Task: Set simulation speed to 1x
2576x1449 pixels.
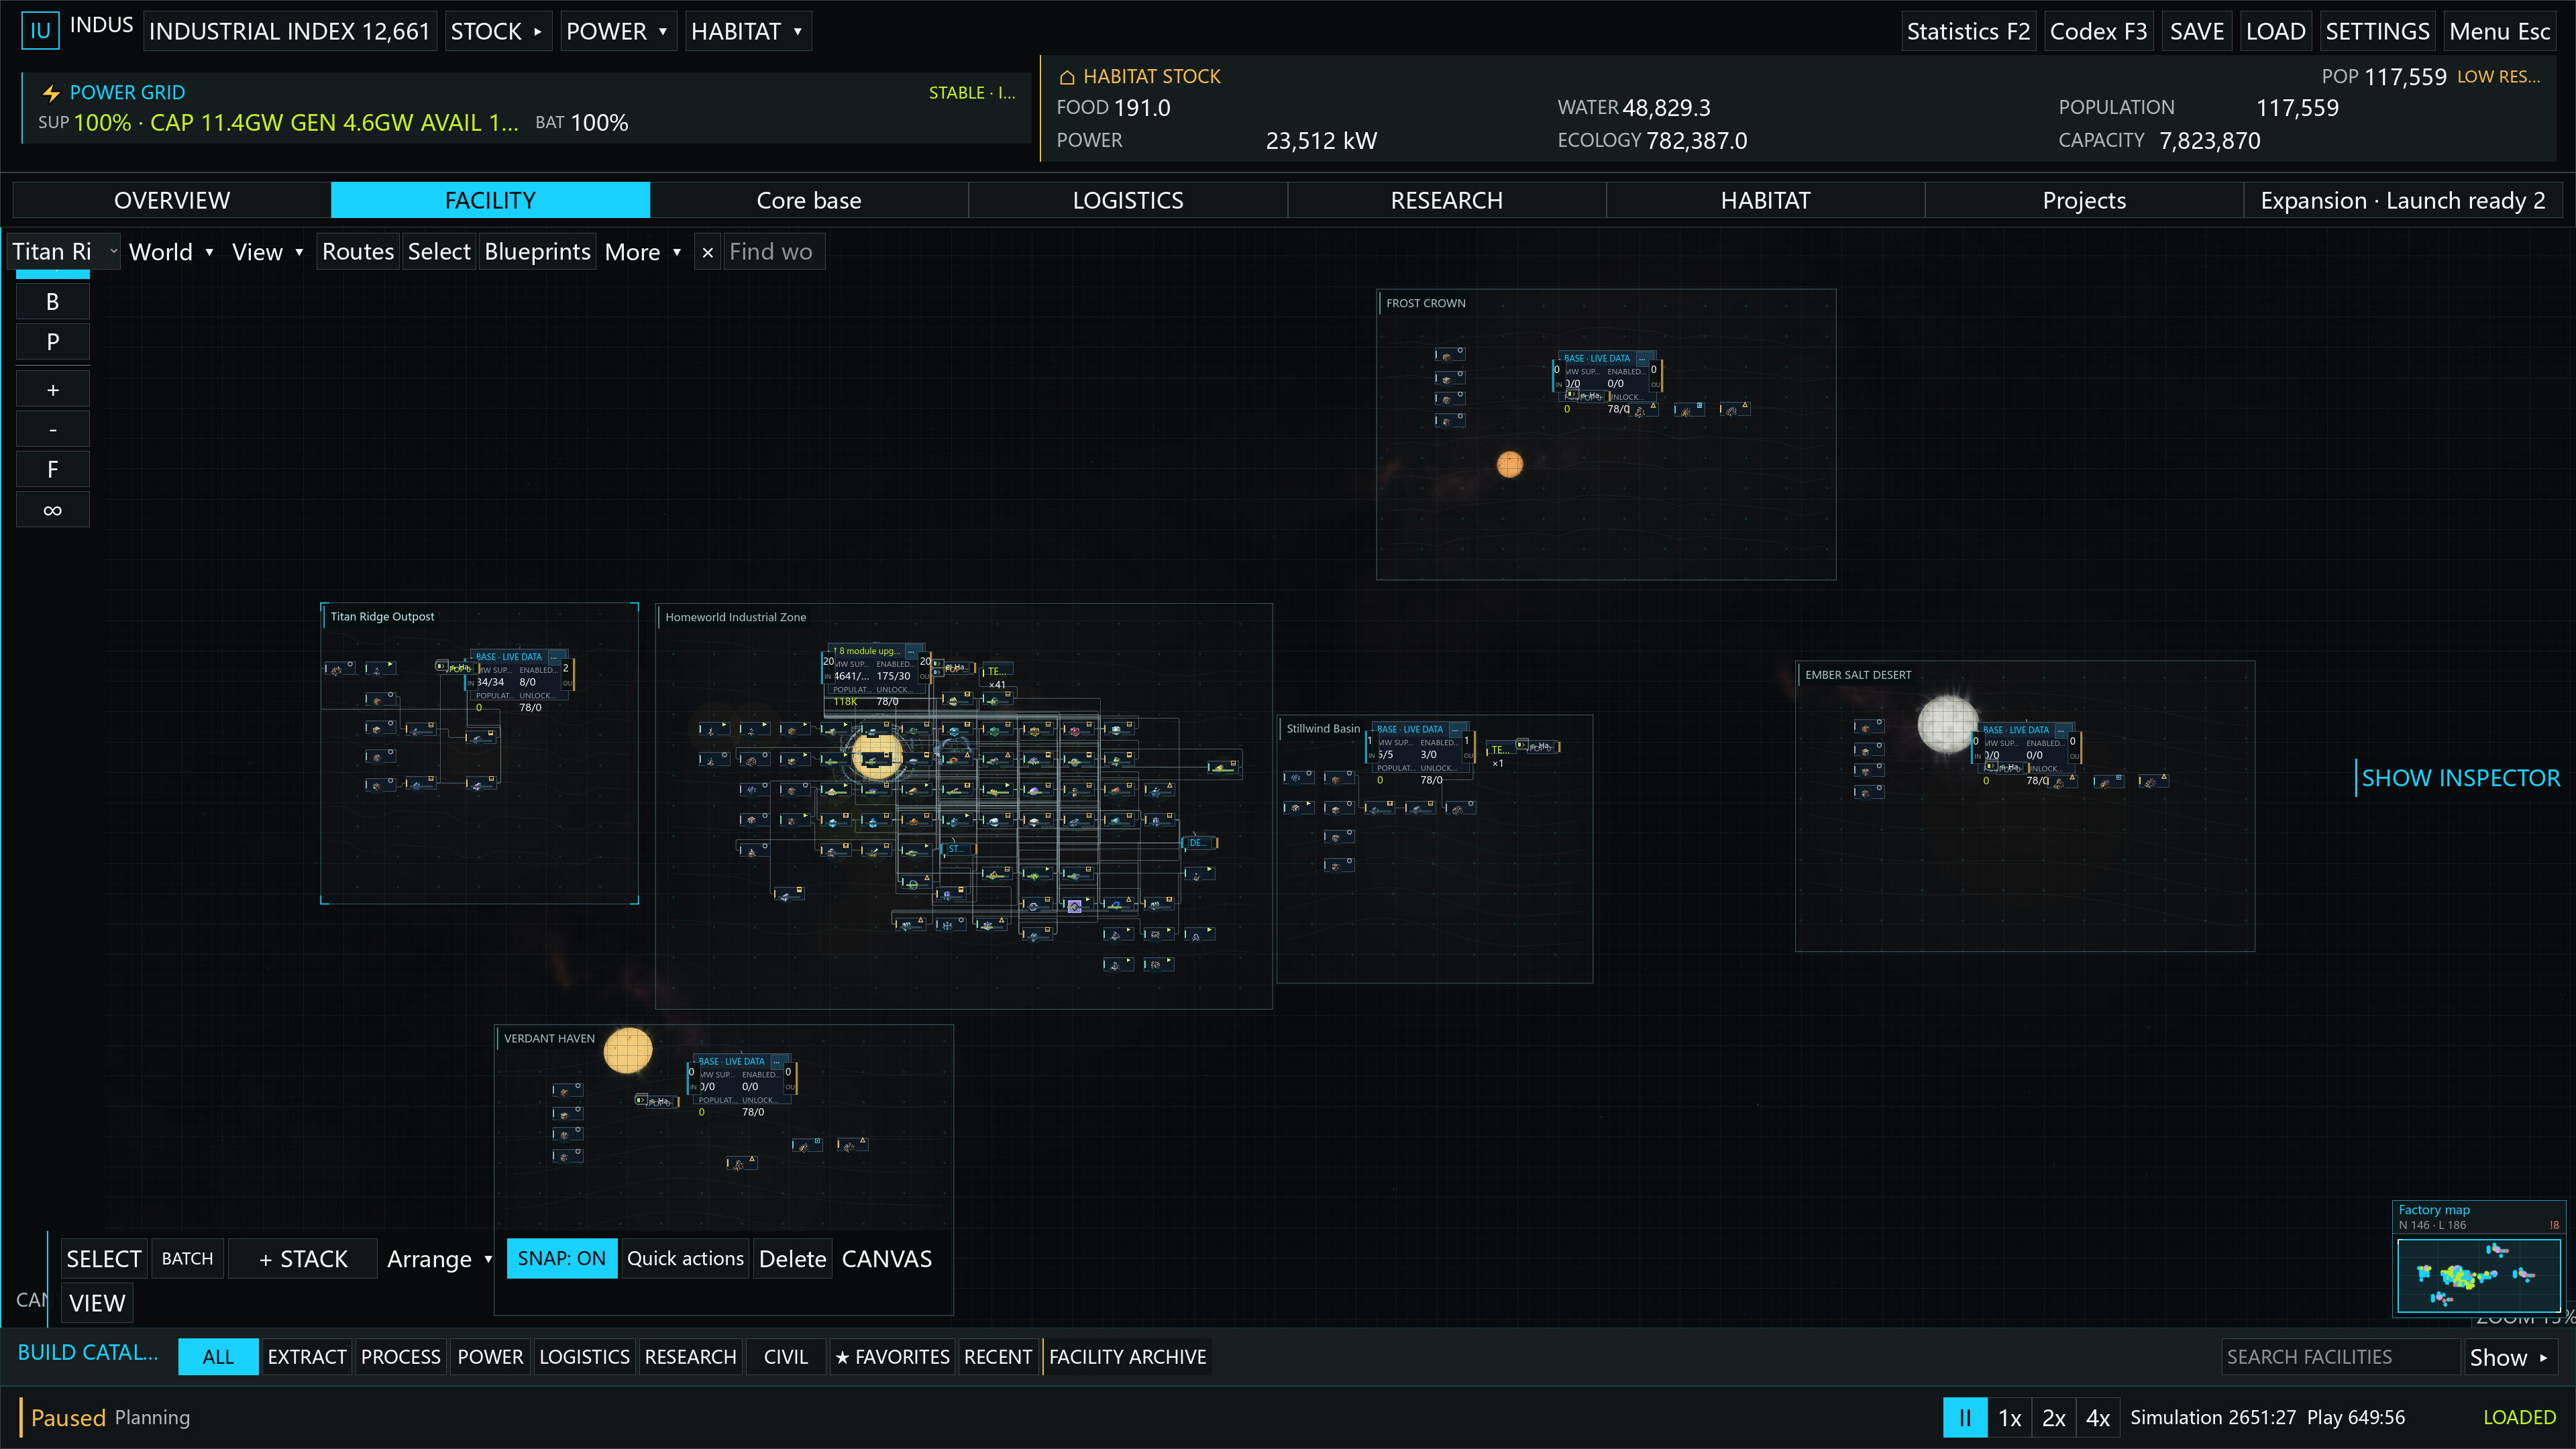Action: click(x=2009, y=1418)
